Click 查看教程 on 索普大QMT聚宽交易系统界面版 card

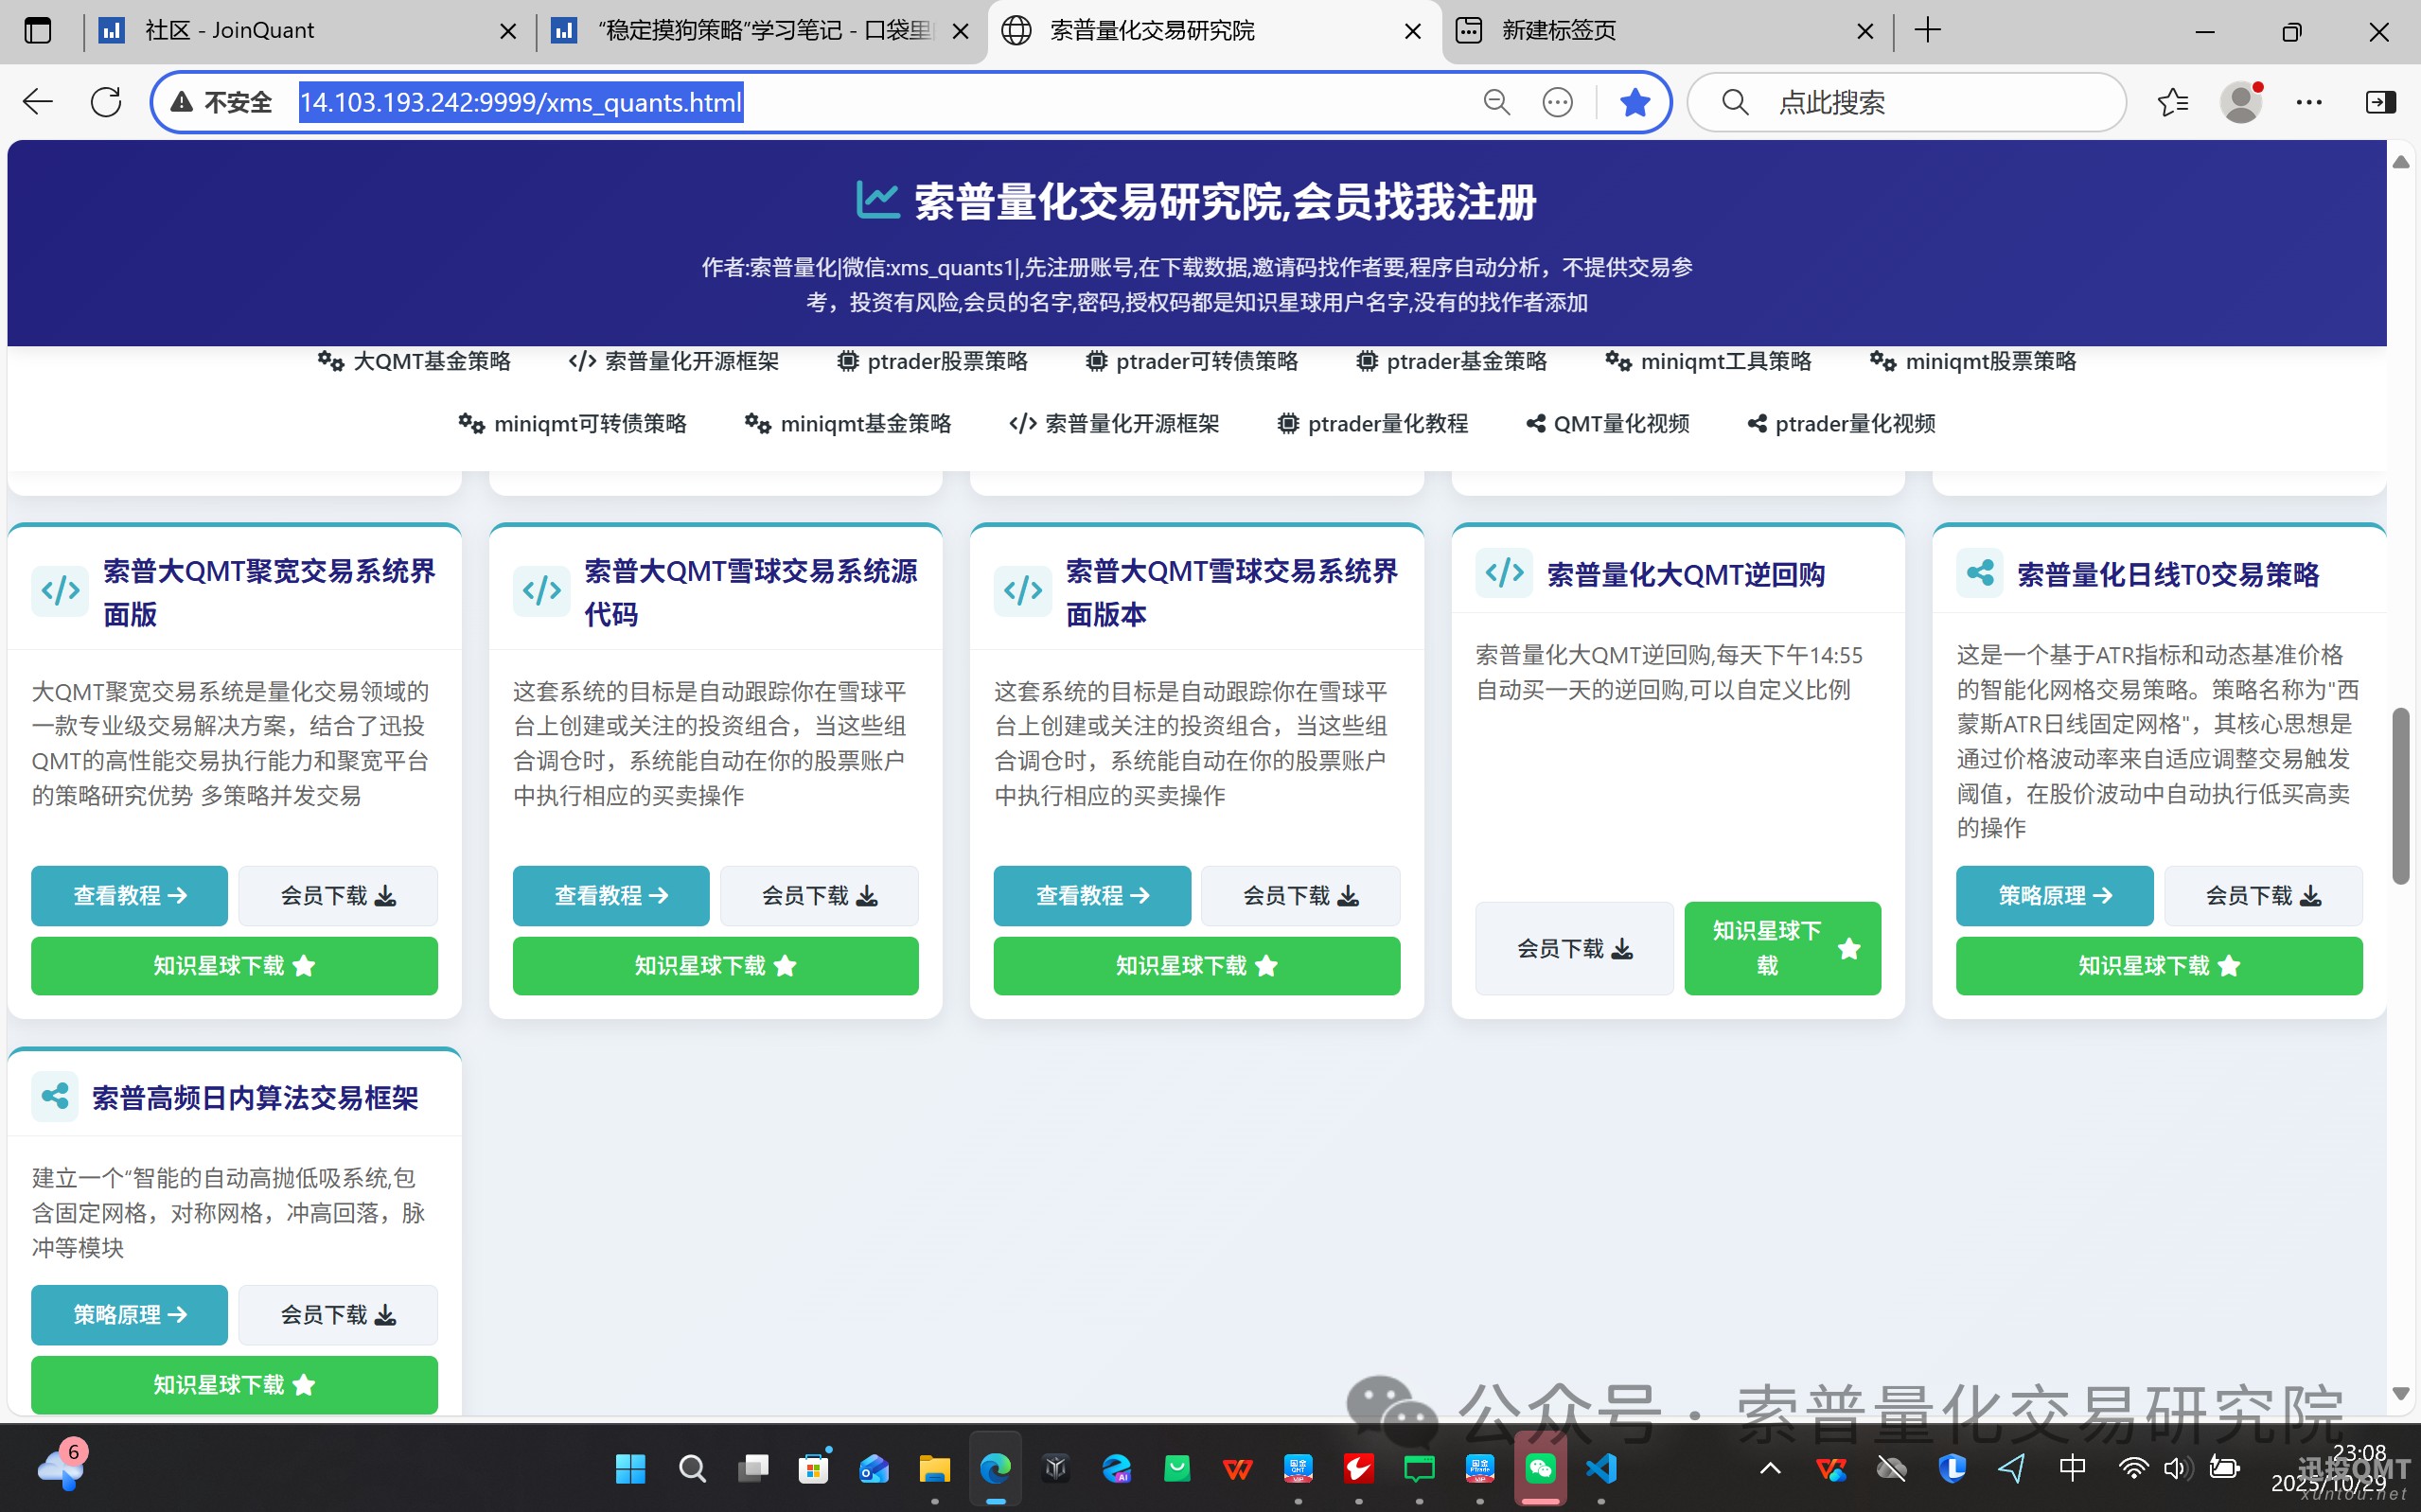(129, 895)
